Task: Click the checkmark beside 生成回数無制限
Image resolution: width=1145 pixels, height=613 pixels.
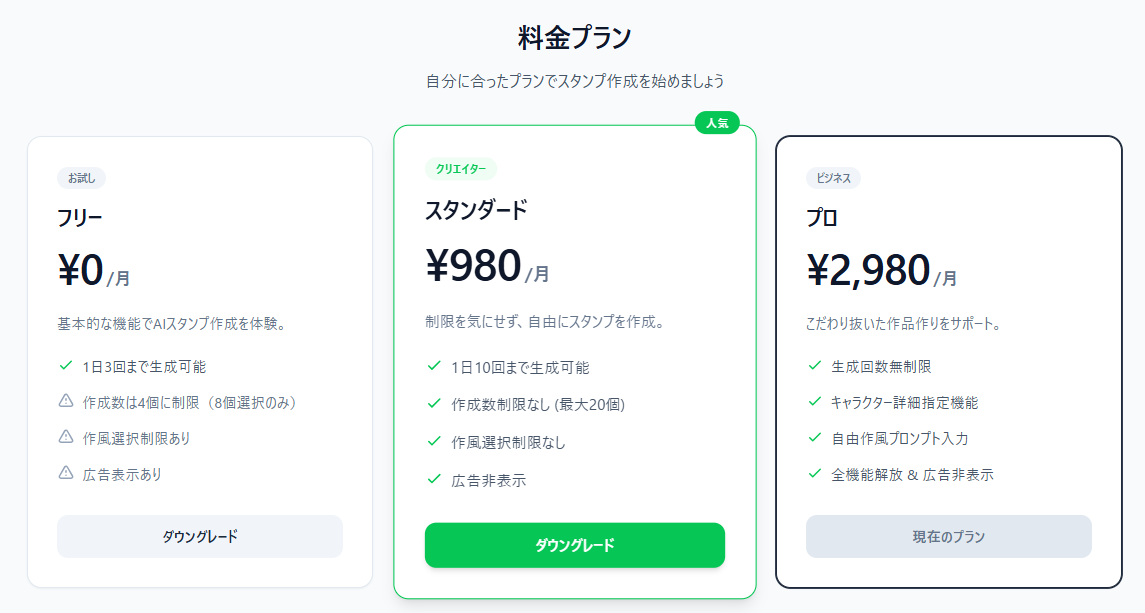Action: click(x=815, y=366)
